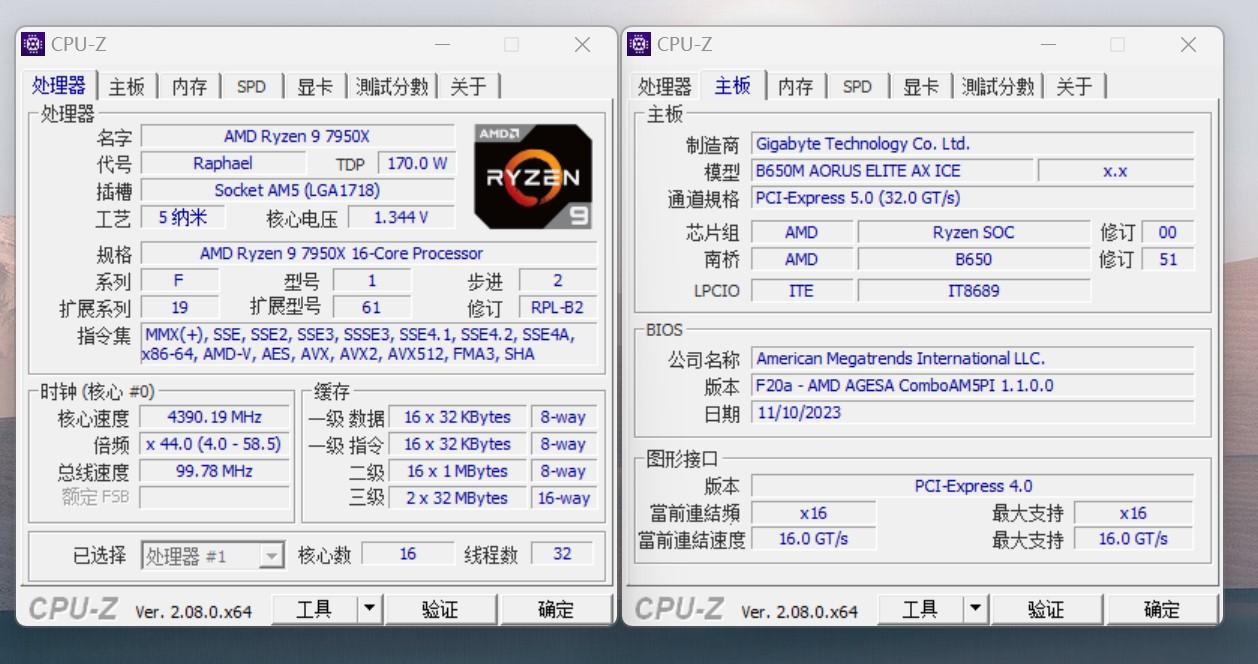Click the 工艺 value 5 纳米
This screenshot has width=1258, height=664.
tap(183, 217)
